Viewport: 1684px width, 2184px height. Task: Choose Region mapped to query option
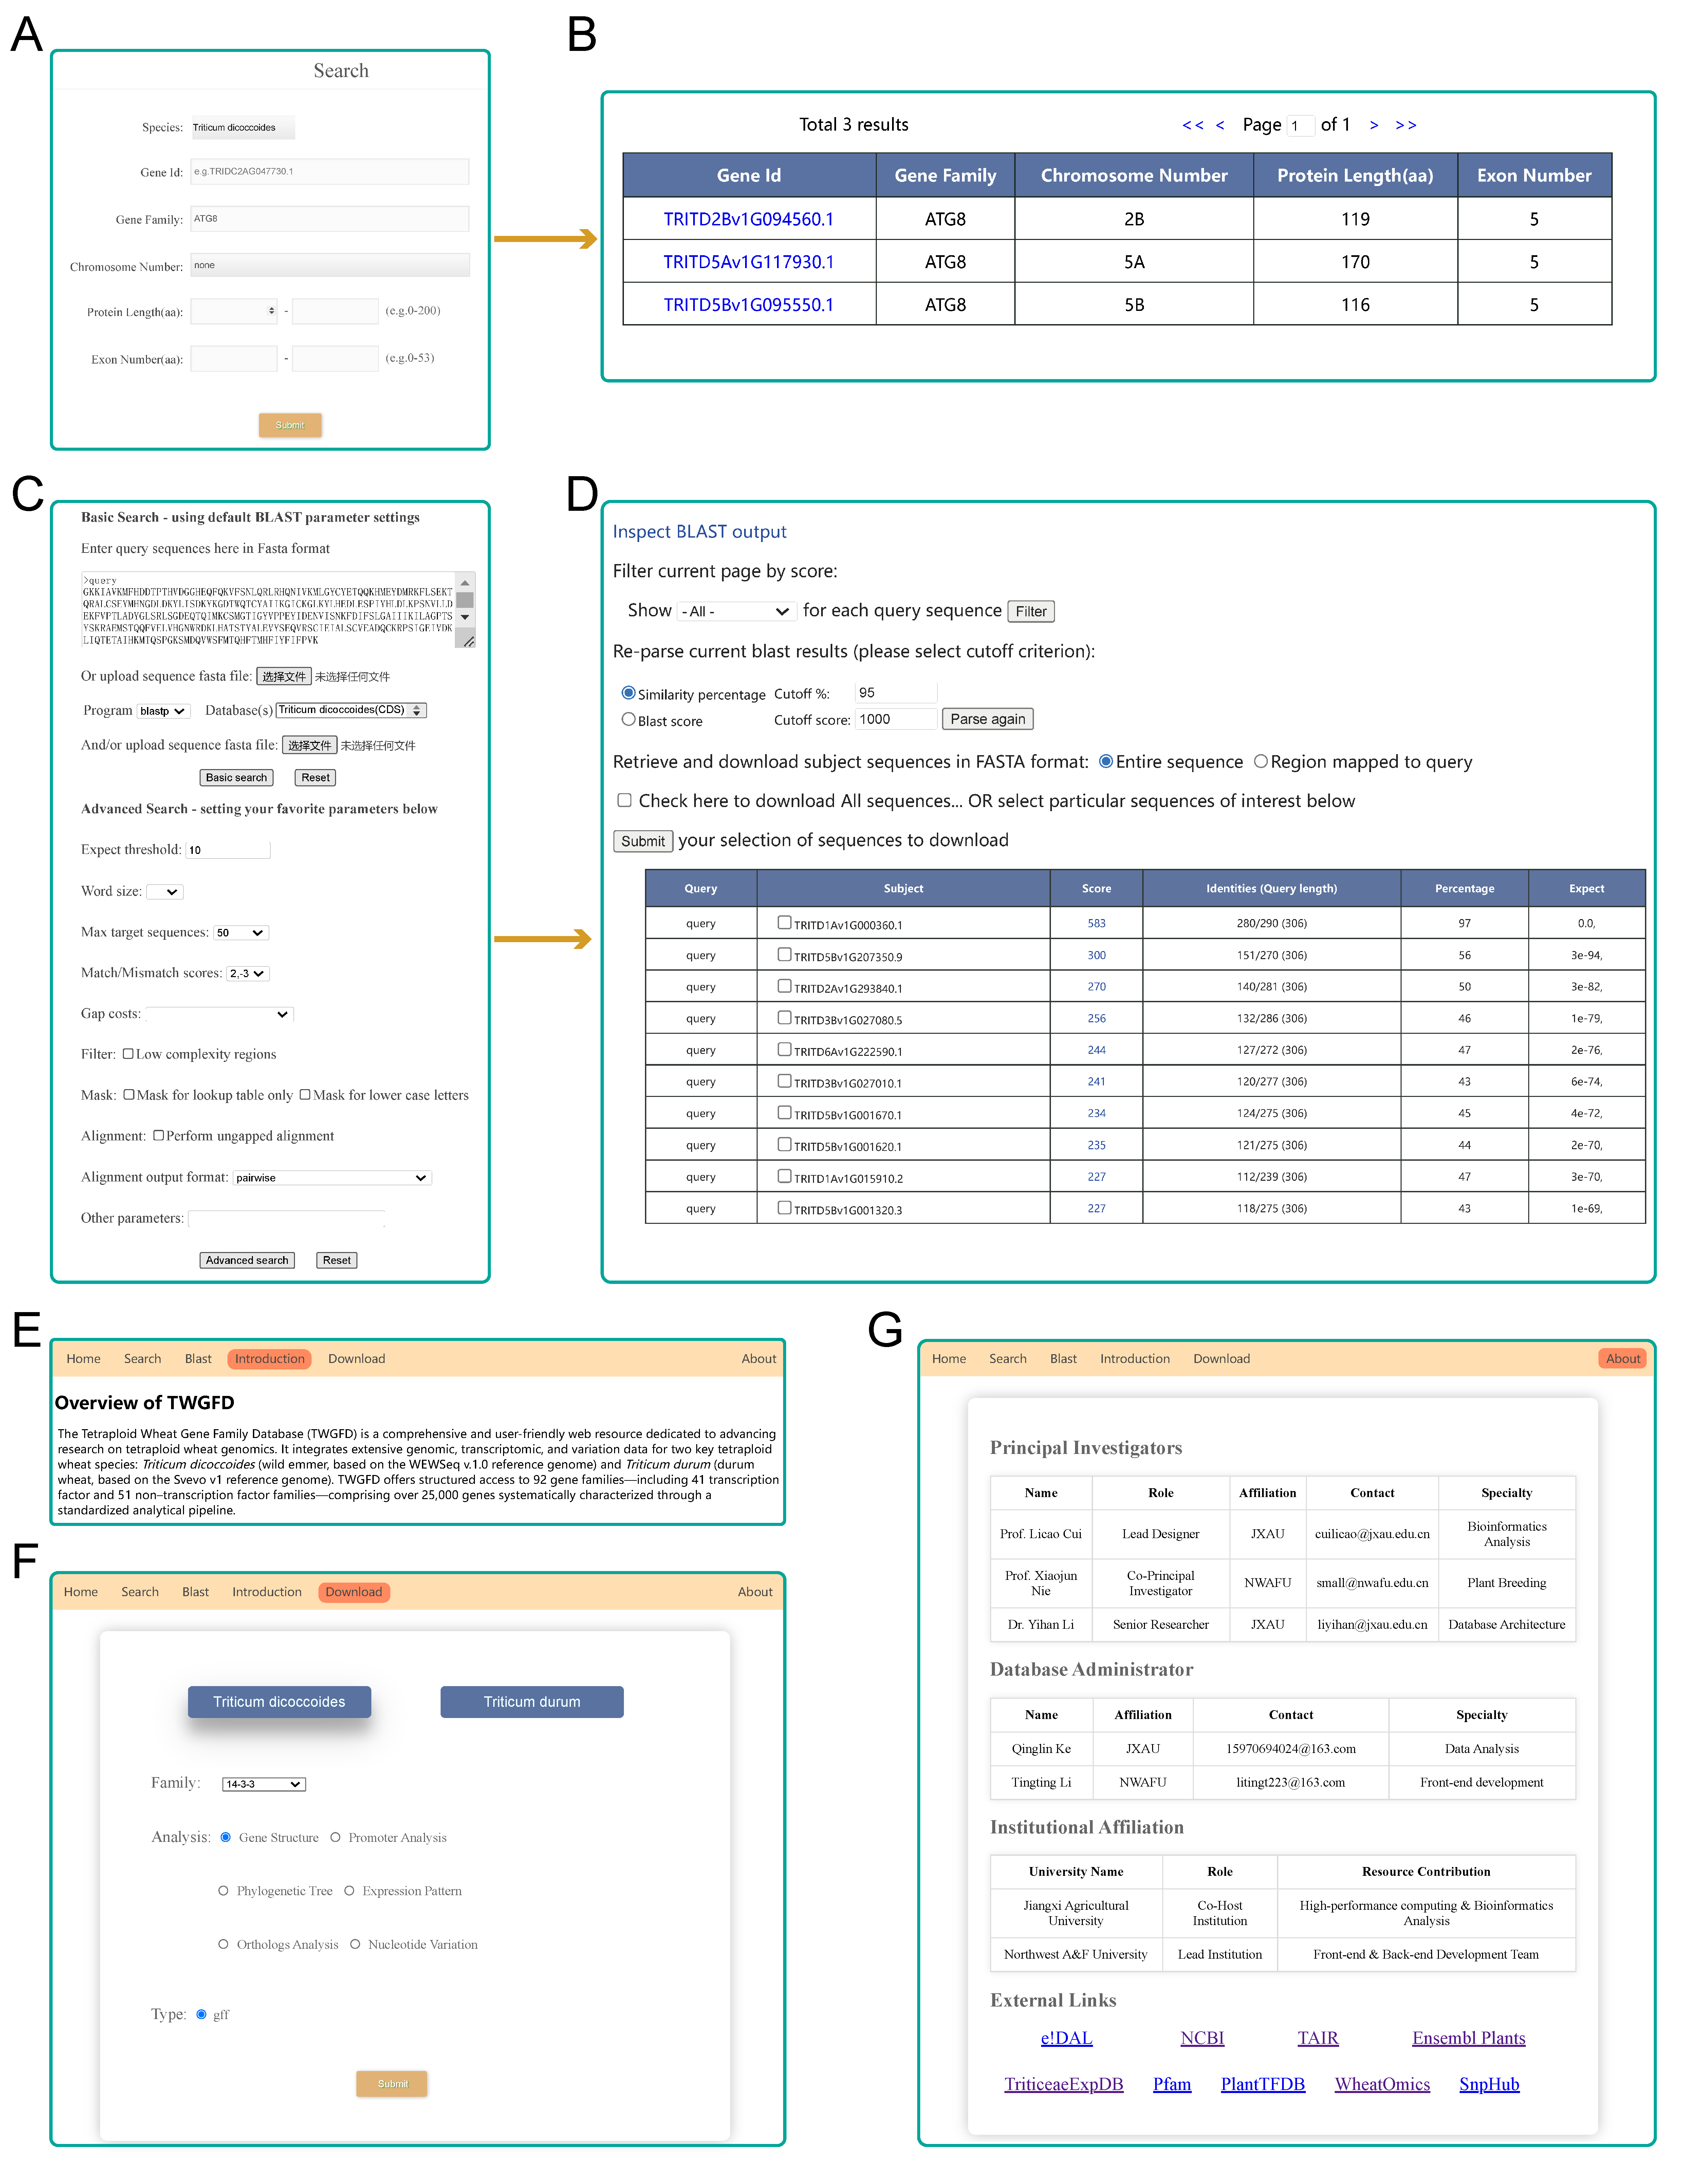click(1261, 761)
